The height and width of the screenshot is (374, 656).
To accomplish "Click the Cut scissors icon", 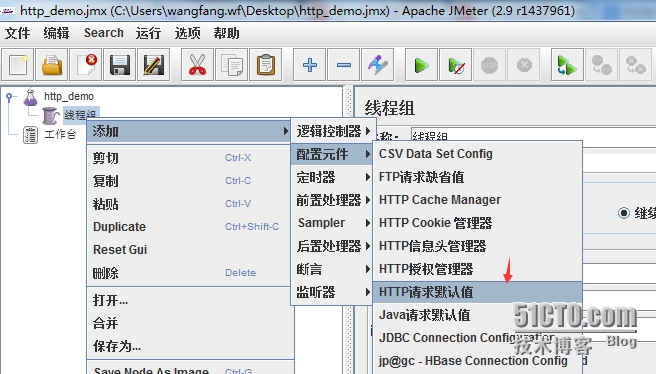I will (x=197, y=65).
